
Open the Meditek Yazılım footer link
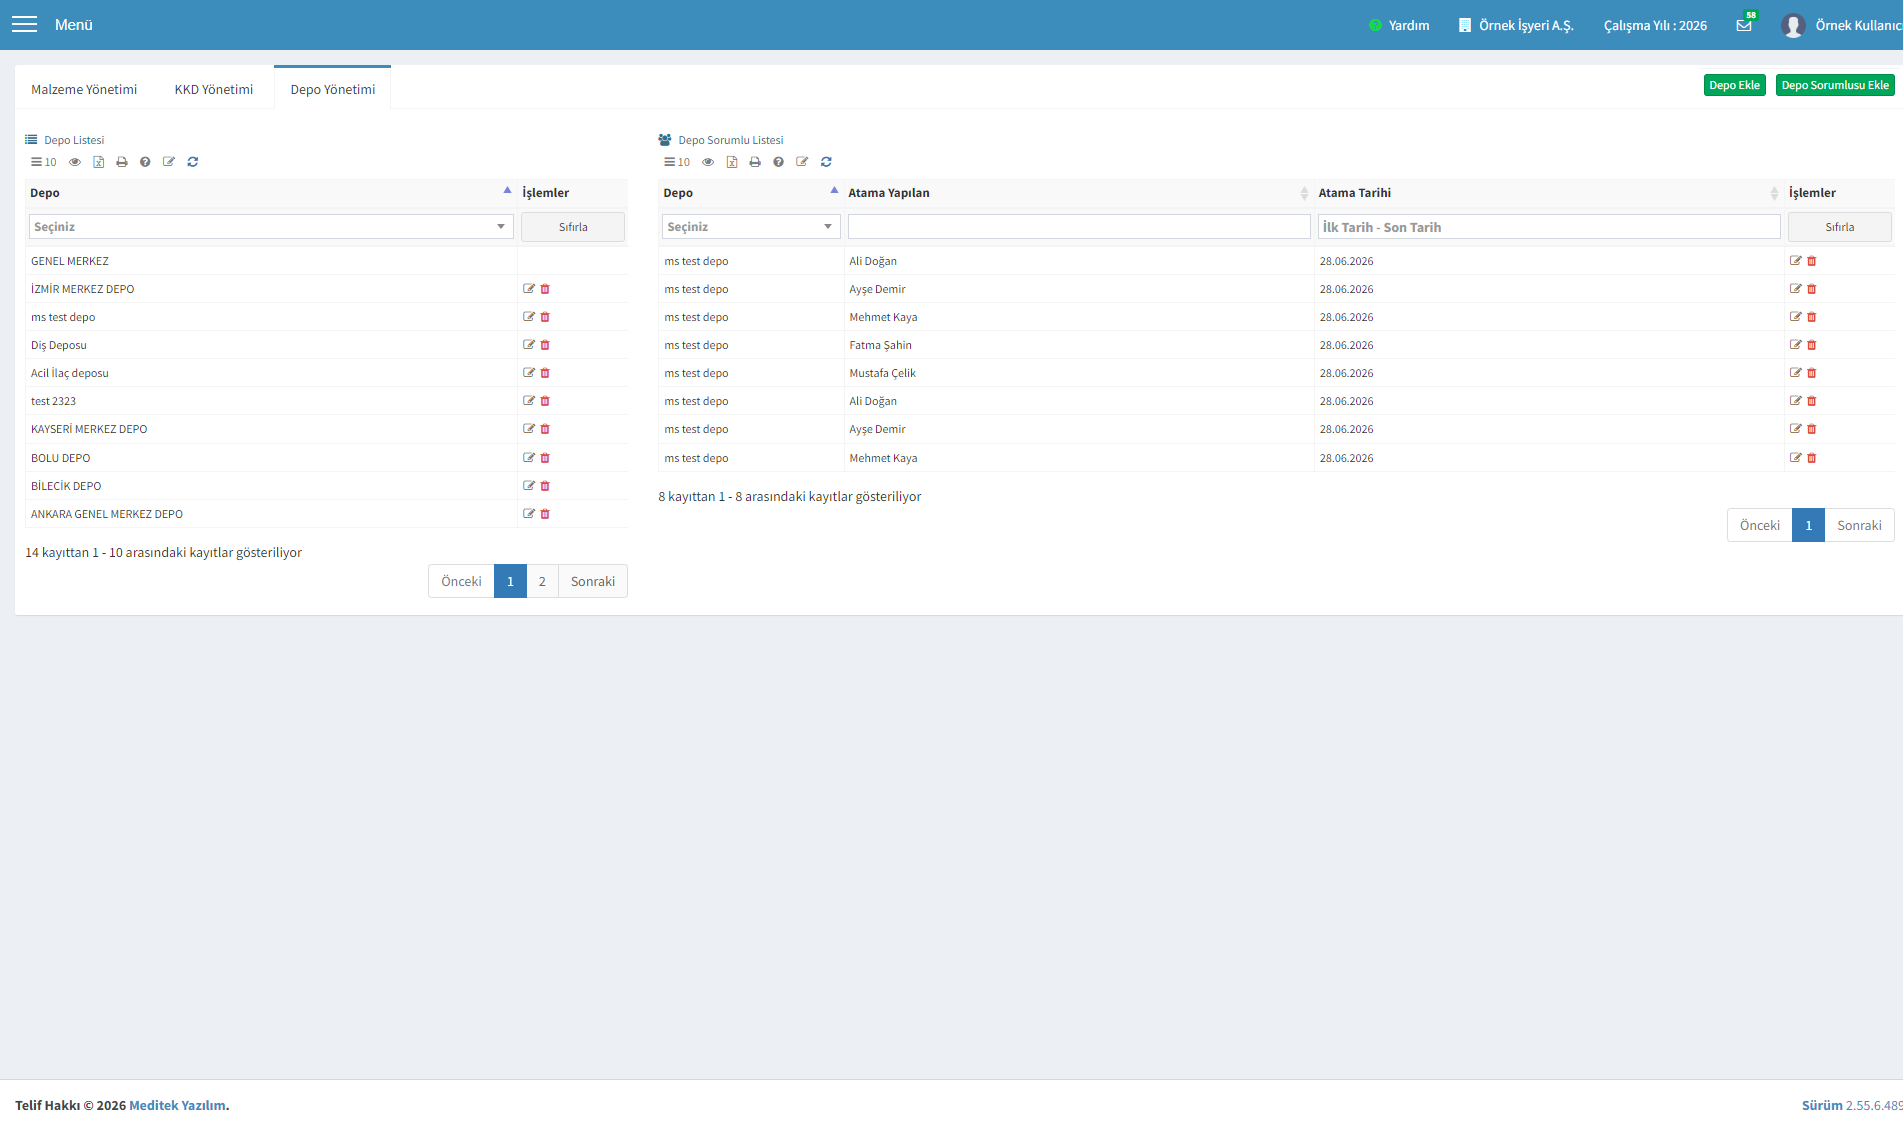(x=177, y=1105)
